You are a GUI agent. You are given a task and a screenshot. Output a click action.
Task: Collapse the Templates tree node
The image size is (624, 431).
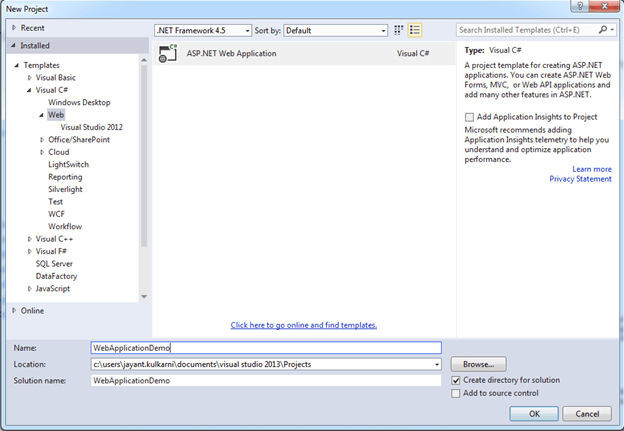click(x=16, y=65)
